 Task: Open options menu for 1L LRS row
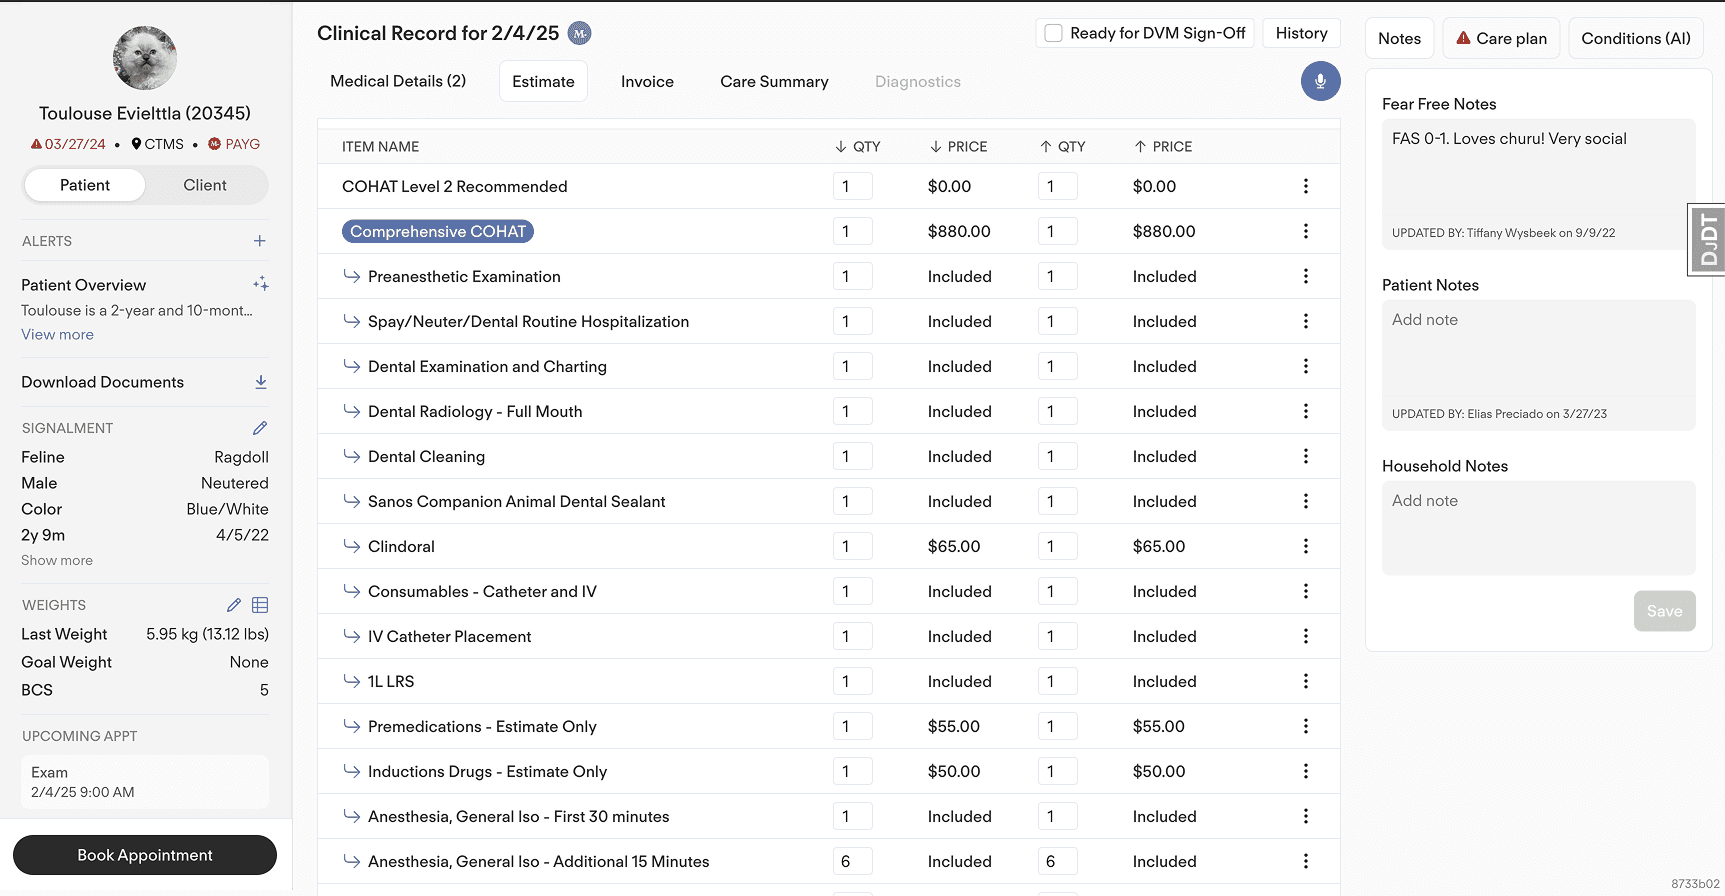tap(1306, 681)
